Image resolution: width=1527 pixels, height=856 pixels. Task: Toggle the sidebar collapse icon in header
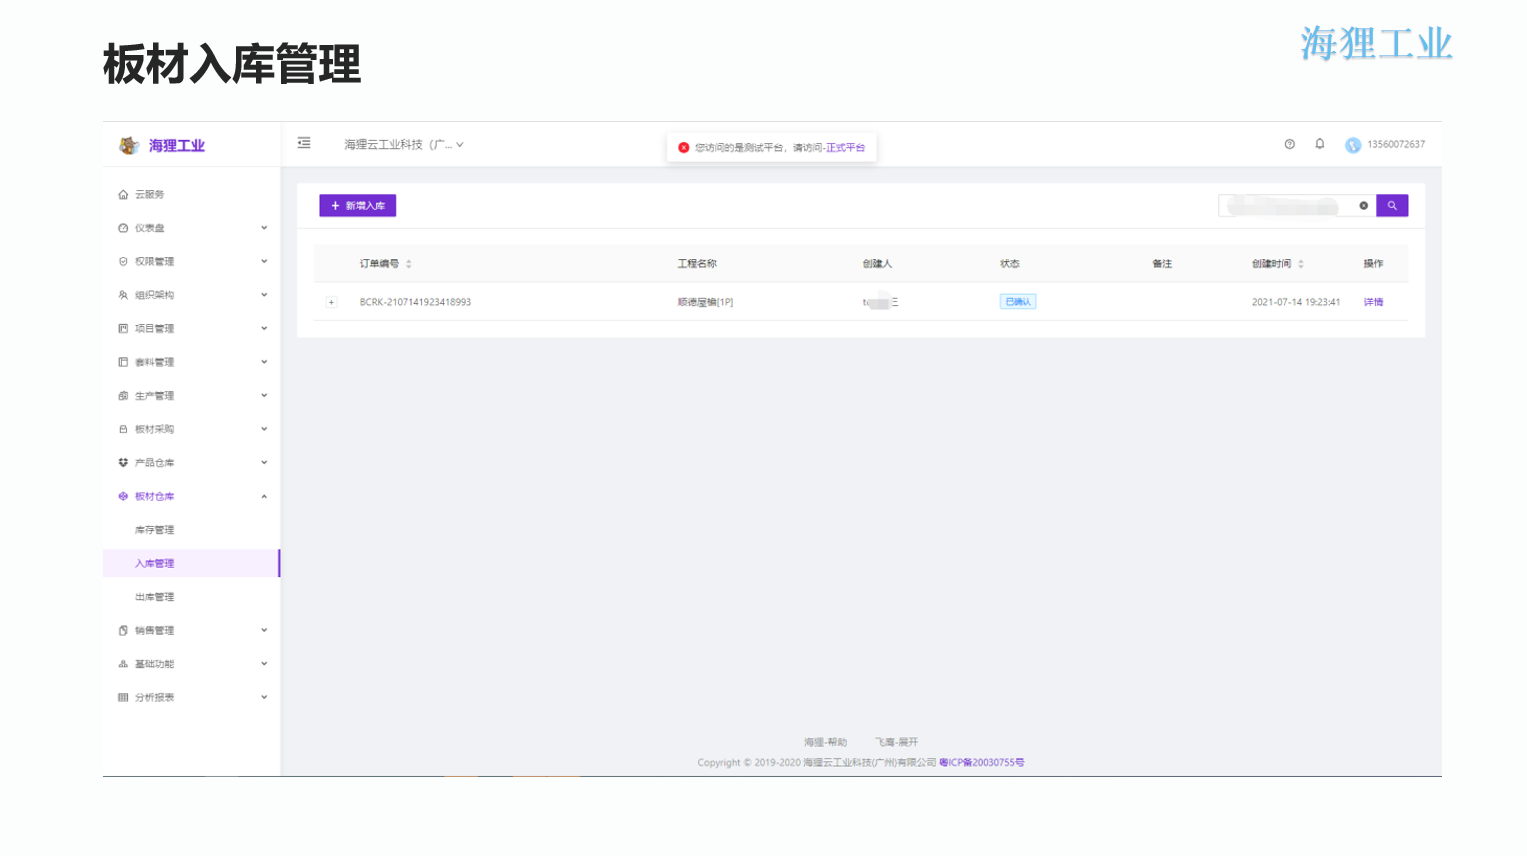click(304, 144)
